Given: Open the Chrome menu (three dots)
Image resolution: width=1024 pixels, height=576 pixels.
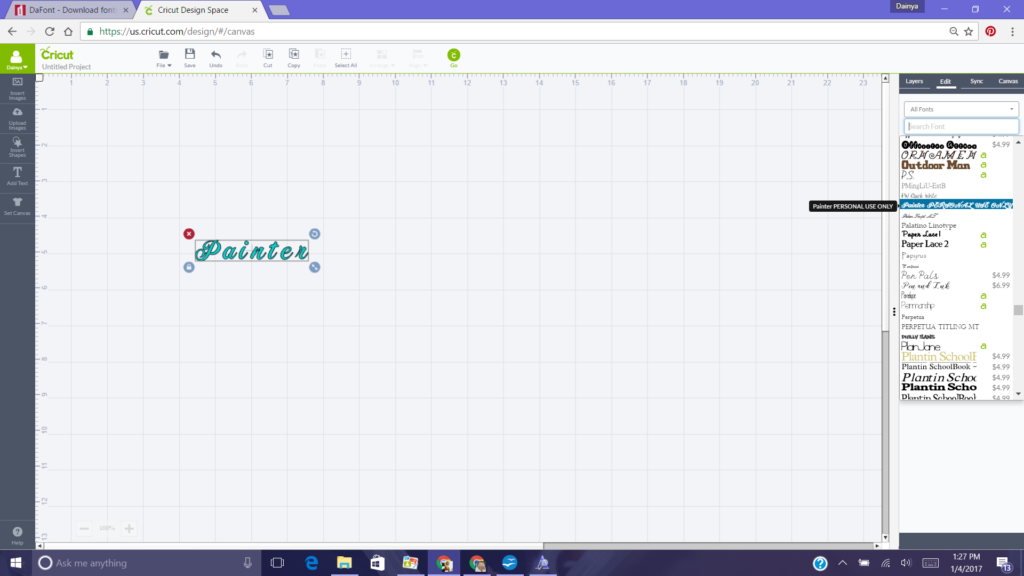Looking at the screenshot, I should [1013, 31].
